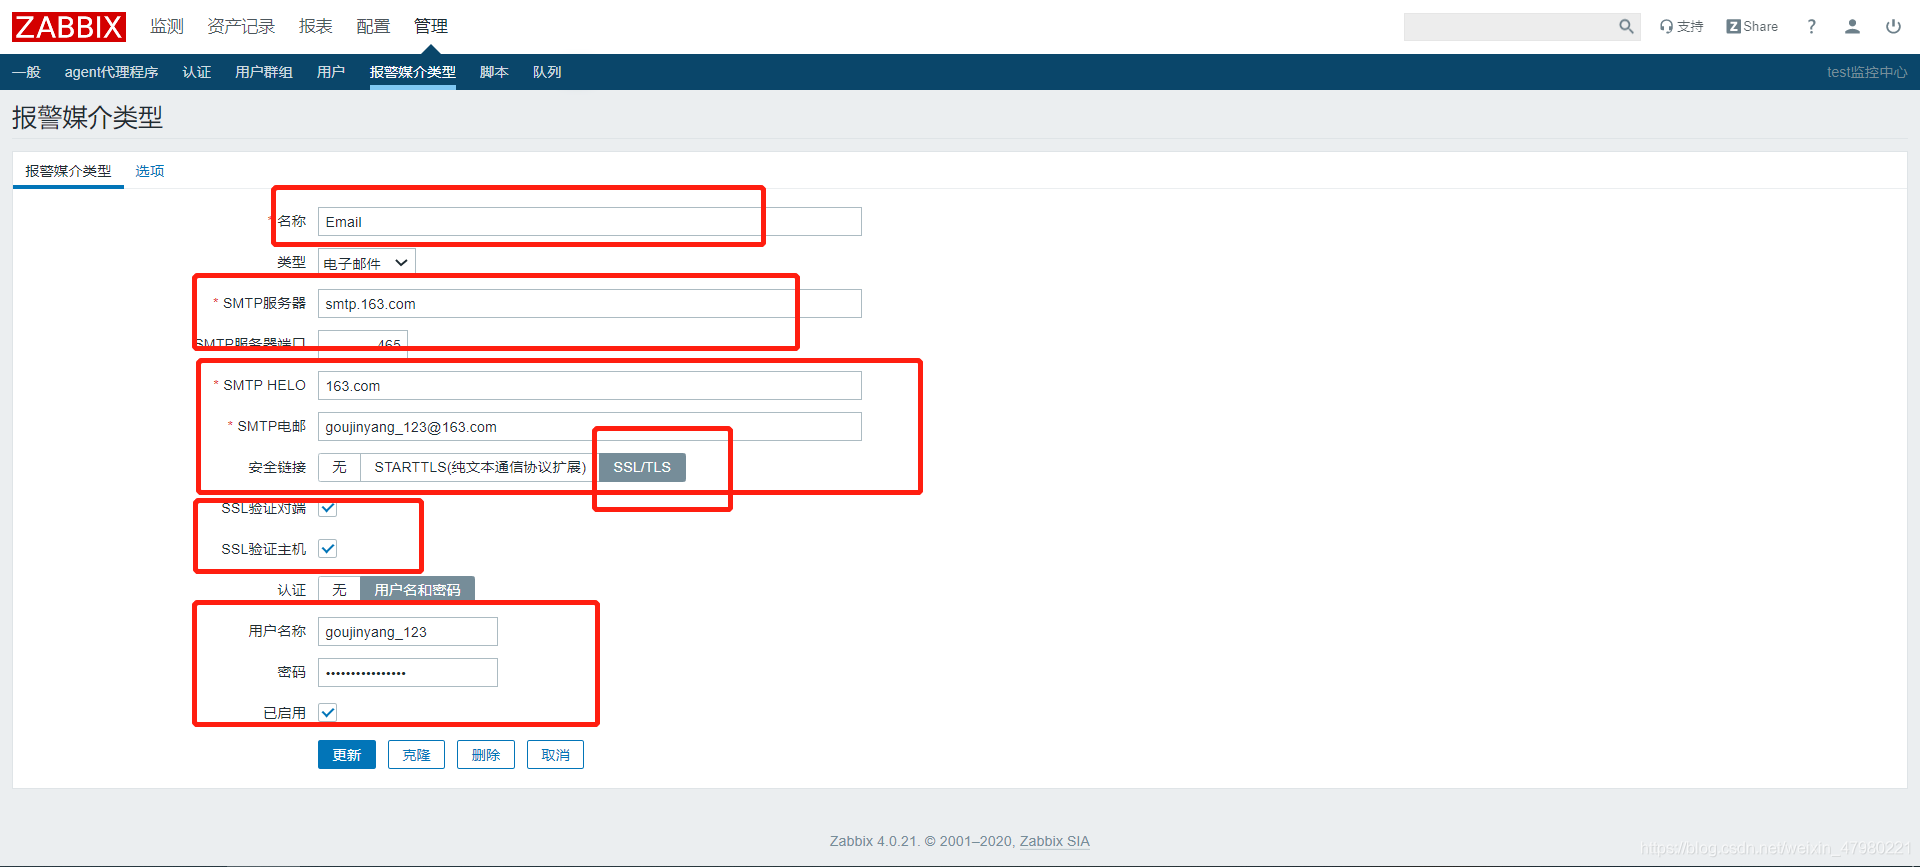The width and height of the screenshot is (1920, 867).
Task: Go to agent代理程序 submenu
Action: (x=111, y=72)
